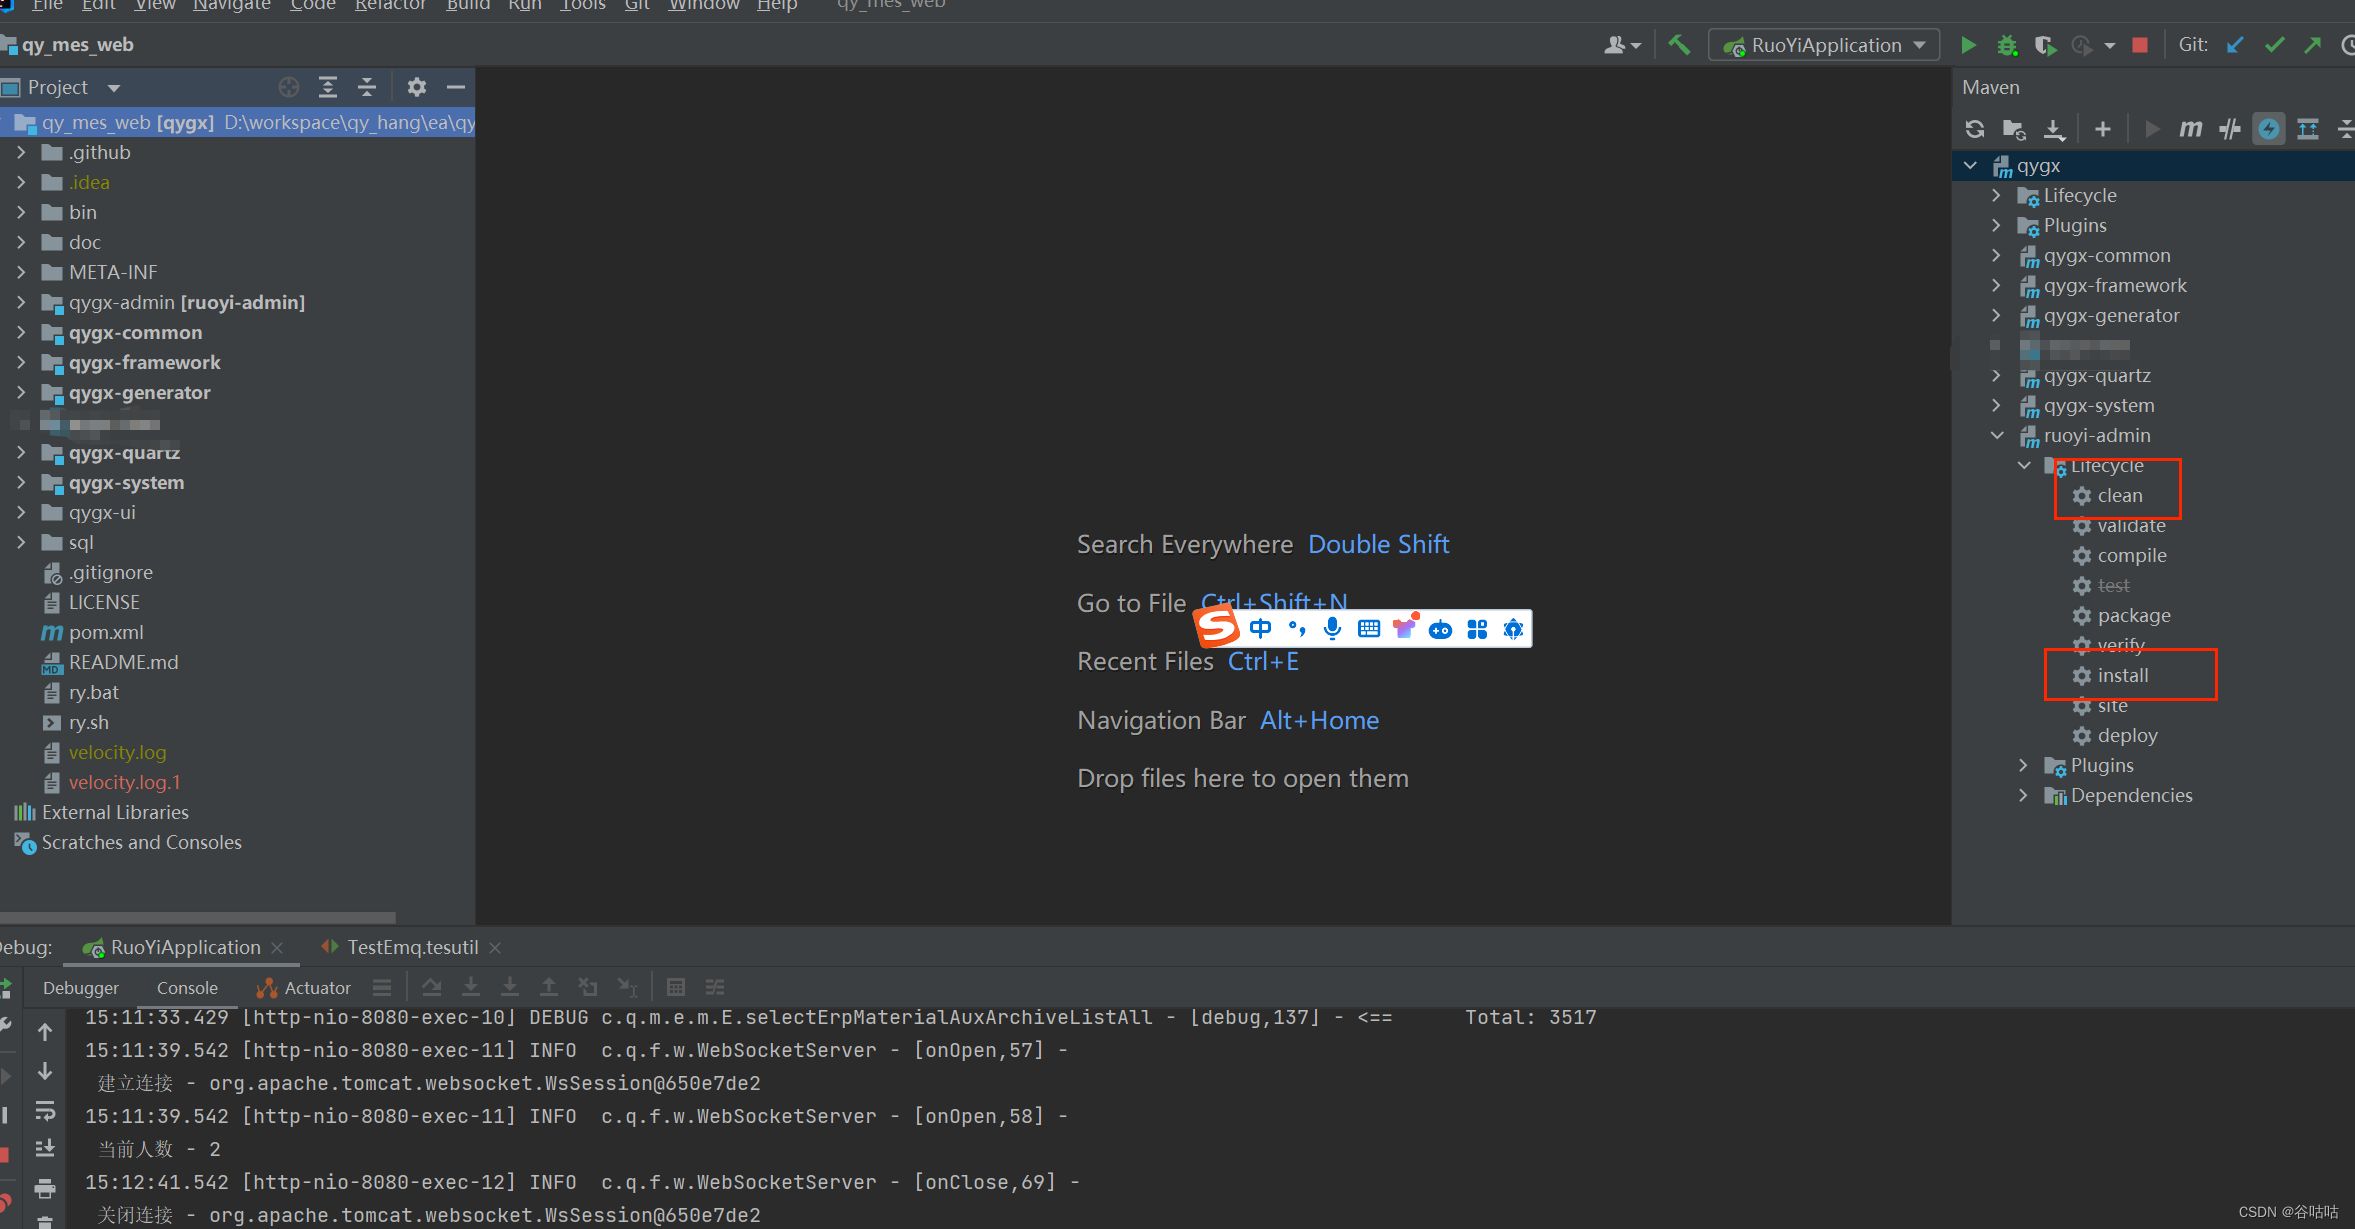Click the Execute Maven Goal 'm' icon
Image resolution: width=2355 pixels, height=1229 pixels.
2190,129
